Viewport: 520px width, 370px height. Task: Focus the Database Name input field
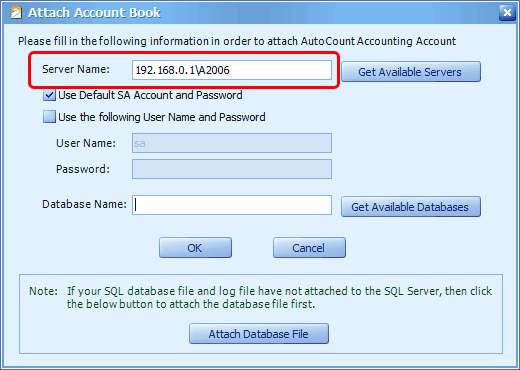click(x=232, y=205)
